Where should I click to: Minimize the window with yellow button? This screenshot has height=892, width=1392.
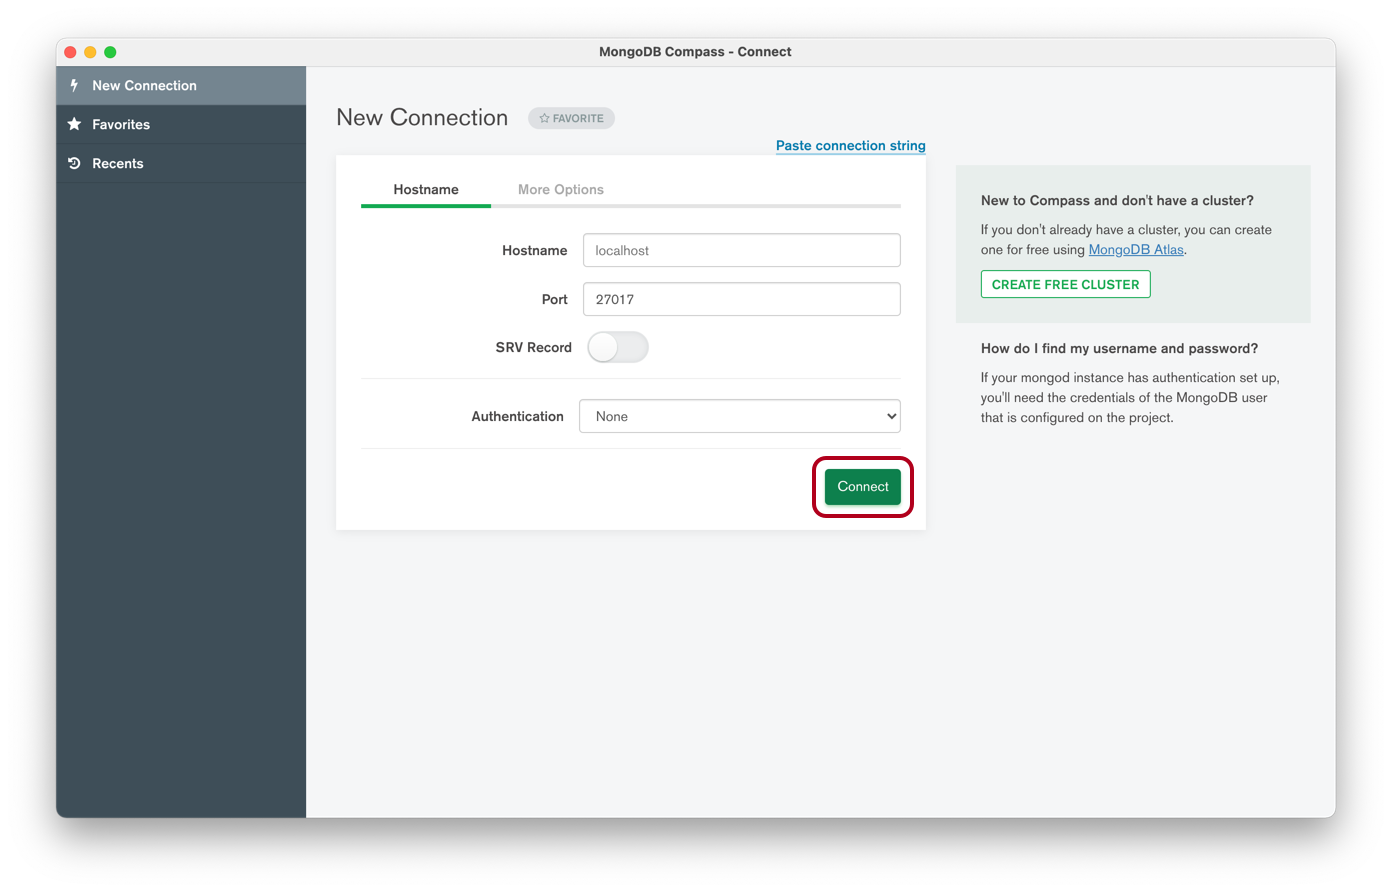point(90,52)
